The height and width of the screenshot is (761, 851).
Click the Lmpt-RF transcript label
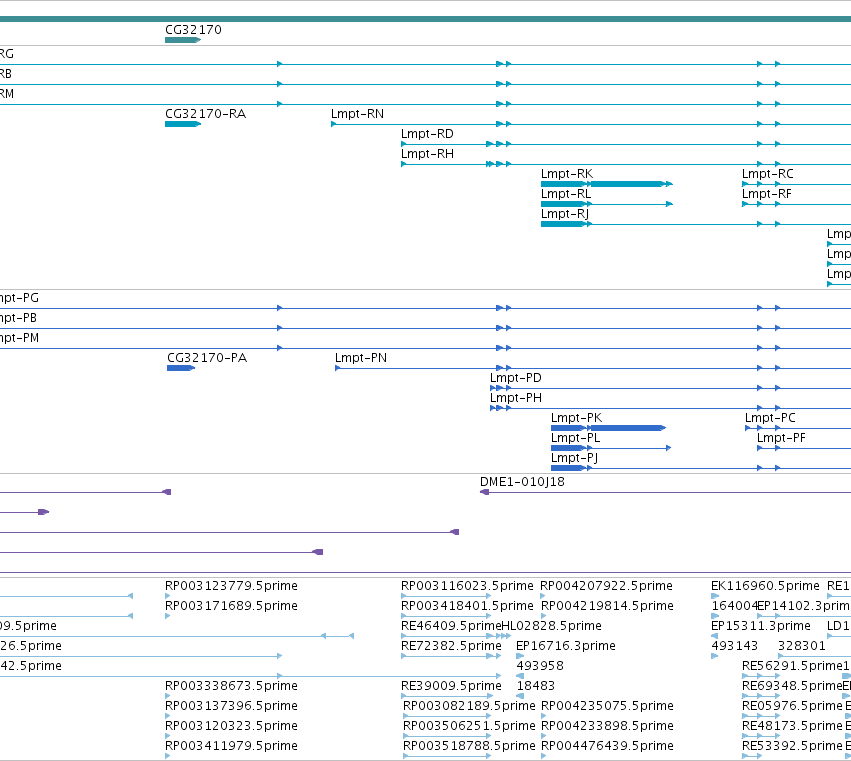(x=766, y=194)
